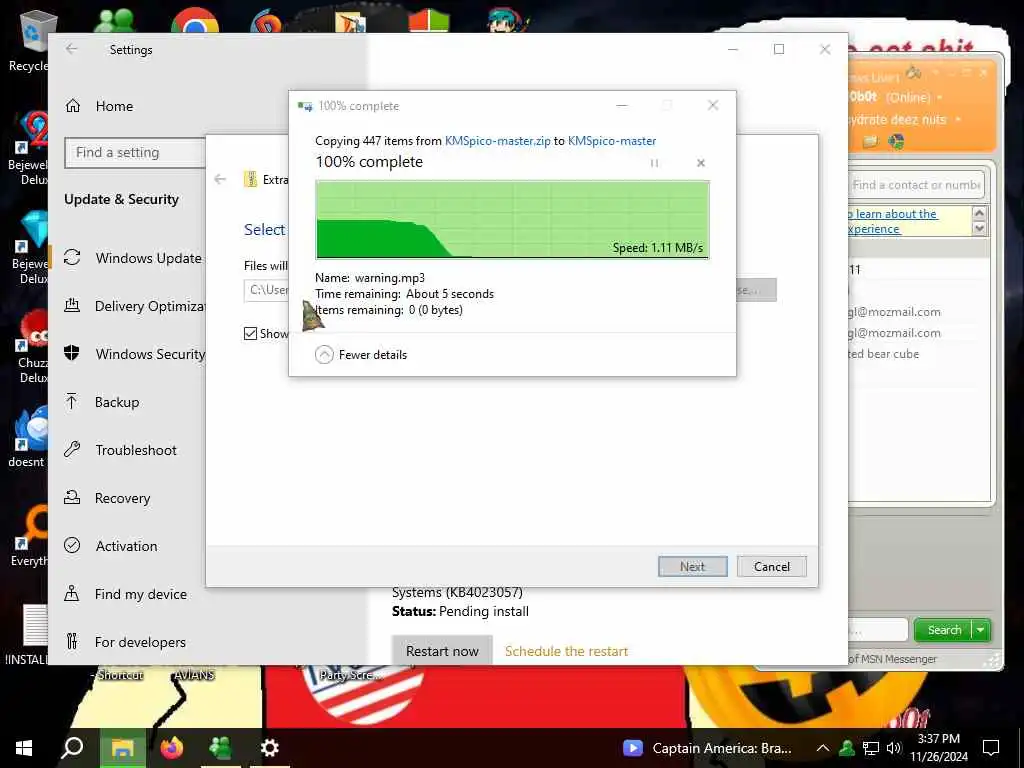Viewport: 1024px width, 768px height.
Task: Launch Firefox from the taskbar
Action: coord(171,748)
